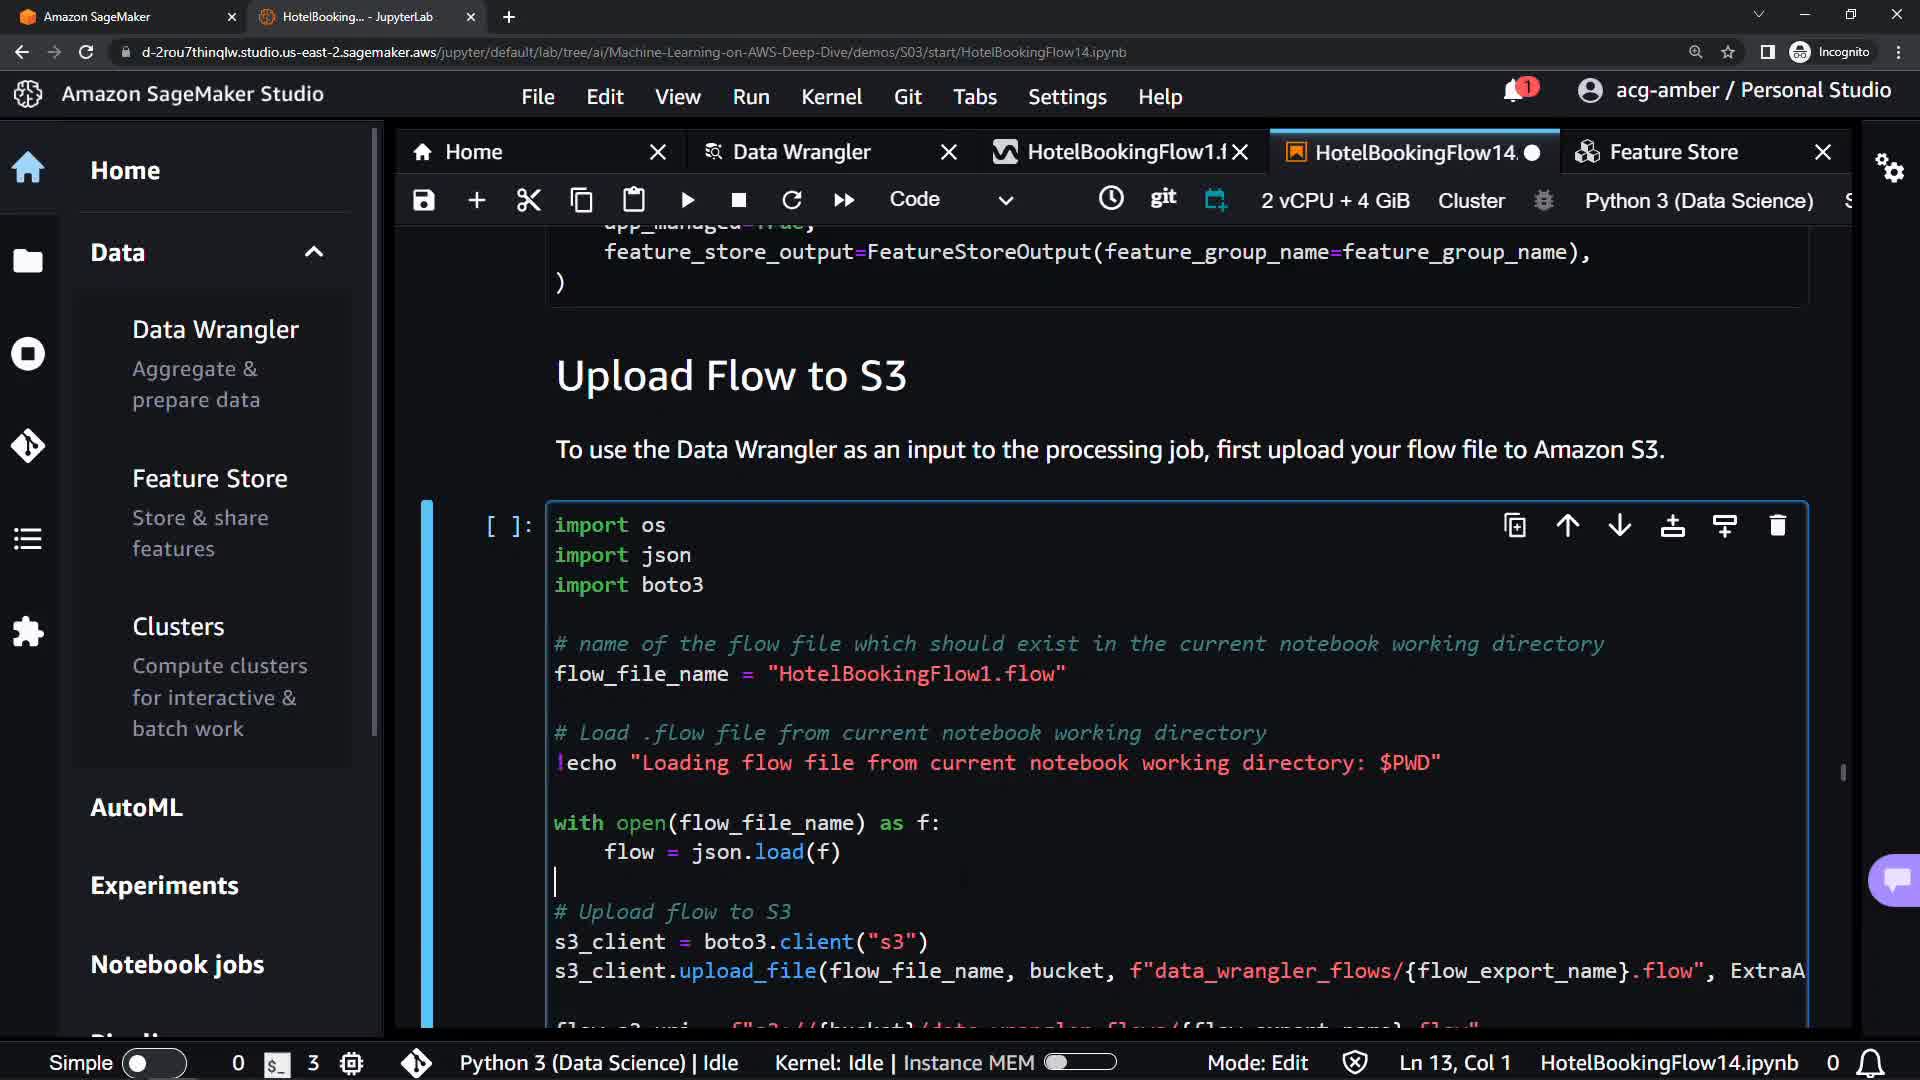Switch to the Data Wrangler tab
The width and height of the screenshot is (1920, 1080).
801,152
